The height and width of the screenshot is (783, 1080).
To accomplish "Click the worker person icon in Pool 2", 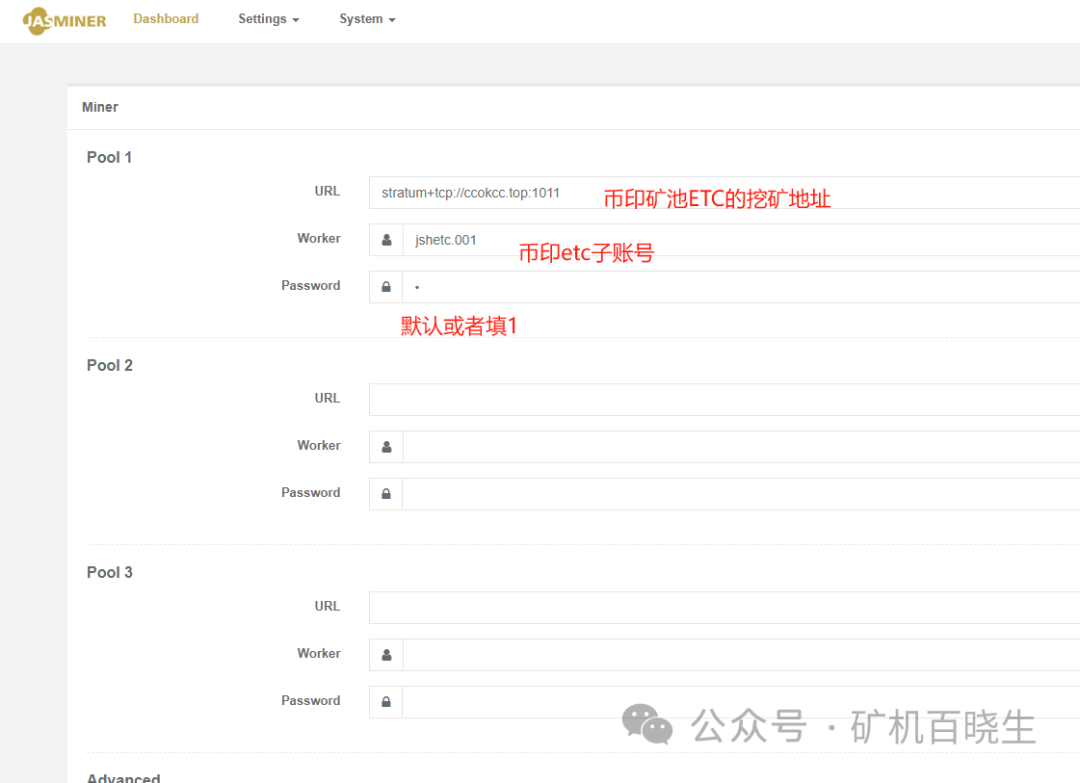I will click(x=385, y=446).
